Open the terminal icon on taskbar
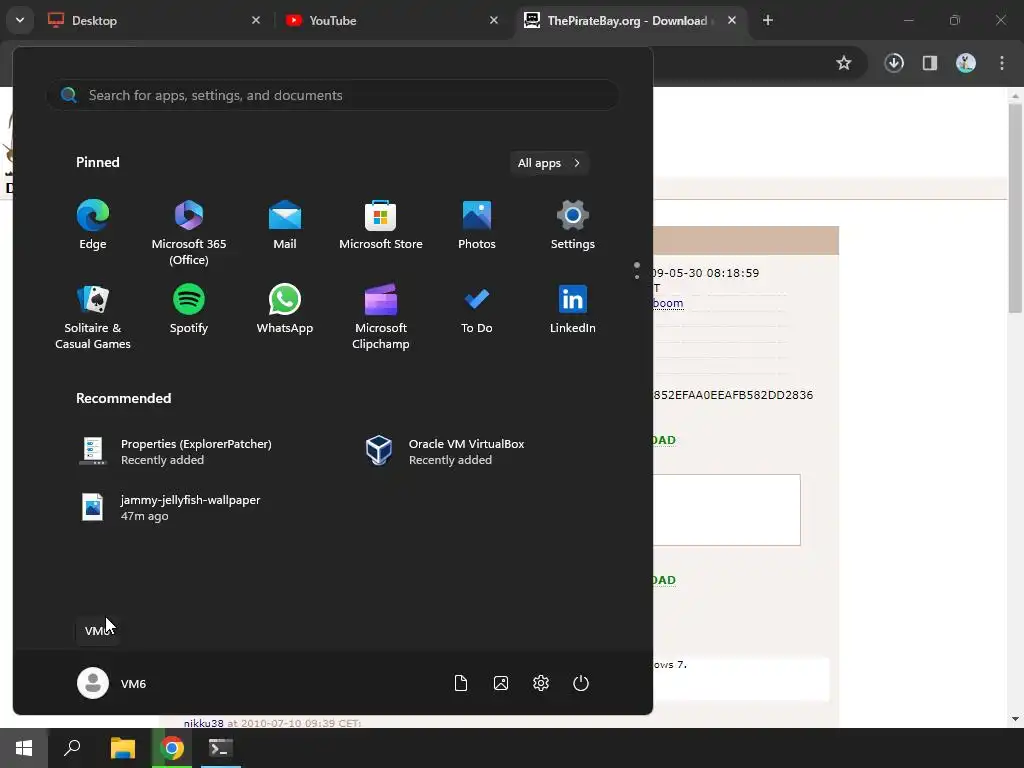 tap(221, 748)
